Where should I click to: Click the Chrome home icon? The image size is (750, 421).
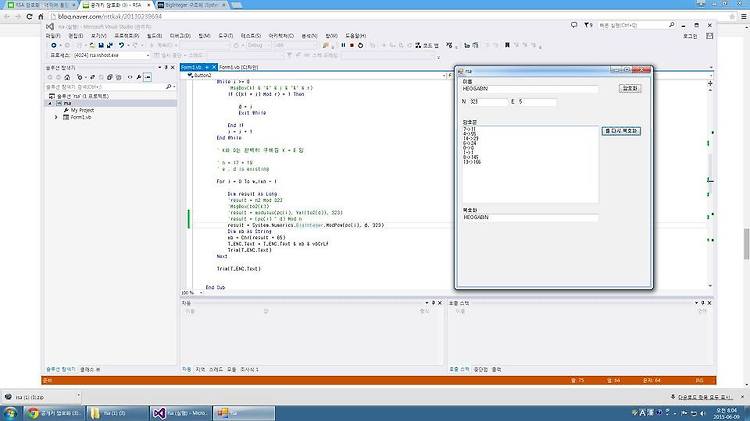click(x=41, y=16)
